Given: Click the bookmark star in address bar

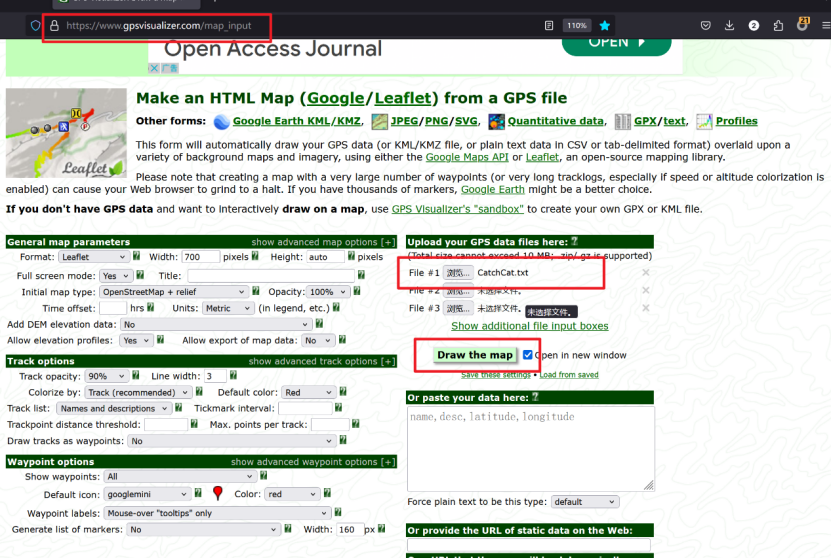Looking at the screenshot, I should coord(604,25).
